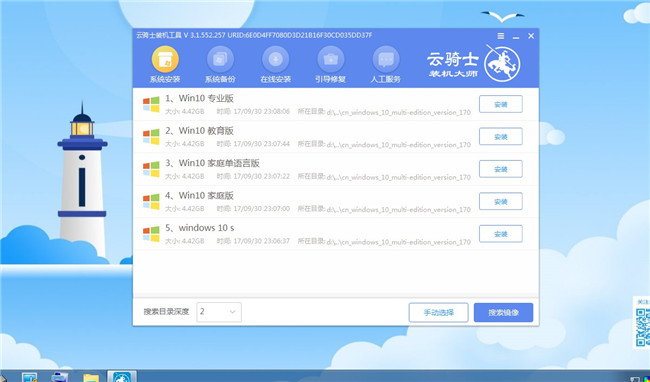Viewport: 650px width, 382px height.
Task: Open the 引导修复 icon tab
Action: tap(330, 64)
